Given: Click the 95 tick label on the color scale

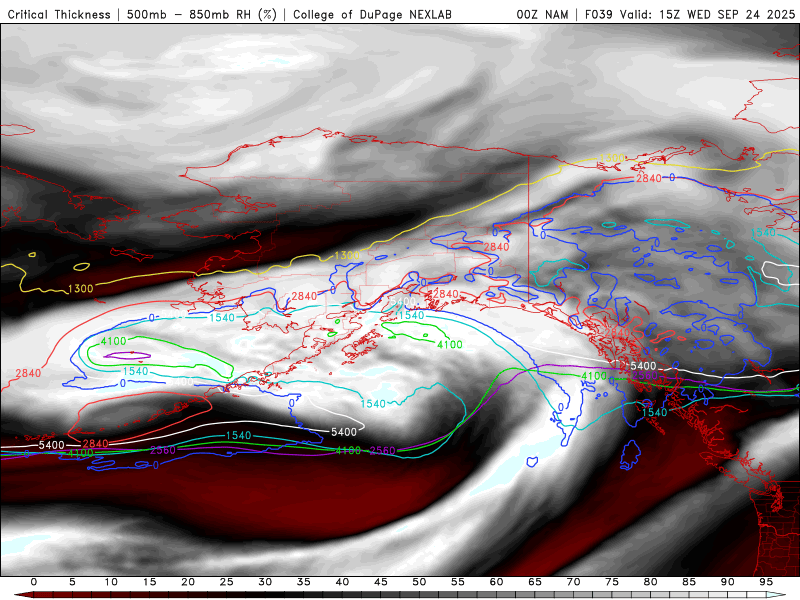Looking at the screenshot, I should click(766, 582).
